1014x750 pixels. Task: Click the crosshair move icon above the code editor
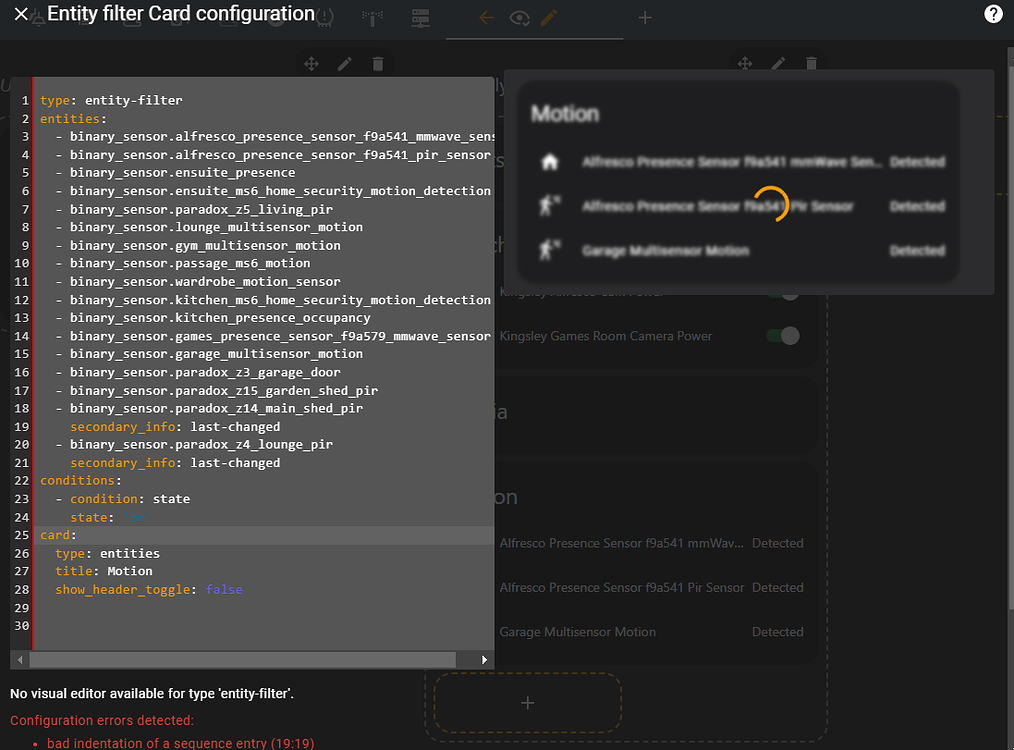click(x=311, y=63)
